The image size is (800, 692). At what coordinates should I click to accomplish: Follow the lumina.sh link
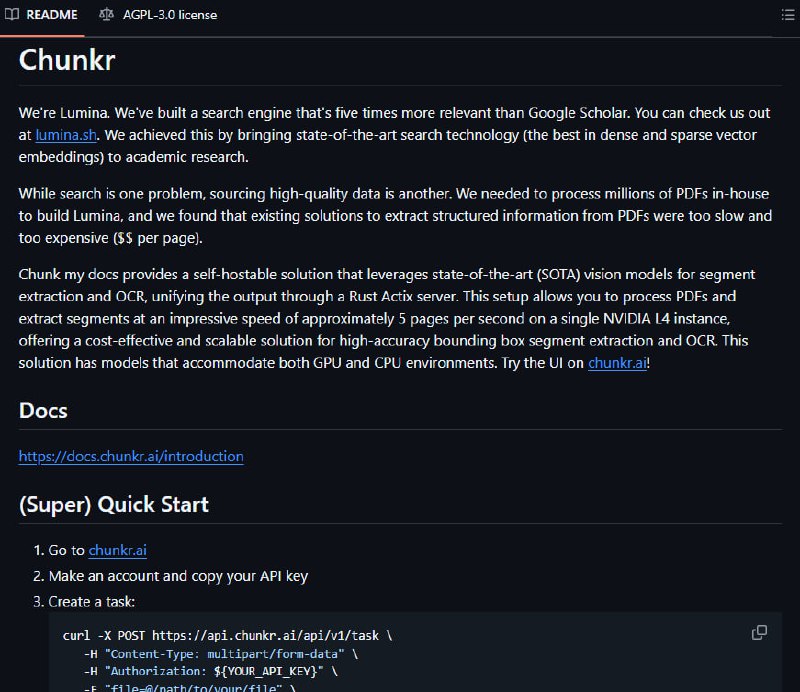point(66,135)
